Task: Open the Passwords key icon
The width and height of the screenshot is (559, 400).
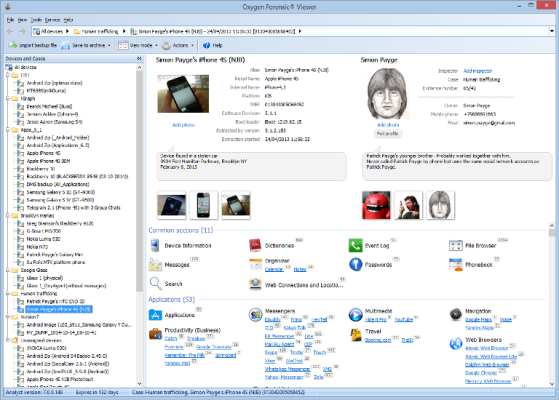Action: pos(355,265)
